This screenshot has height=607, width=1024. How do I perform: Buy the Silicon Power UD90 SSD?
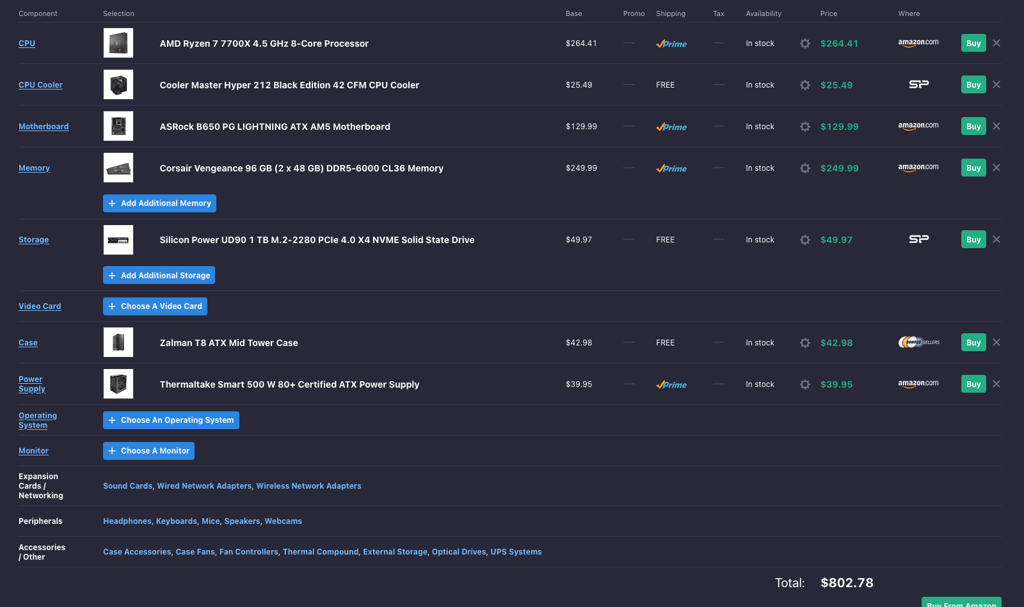973,239
